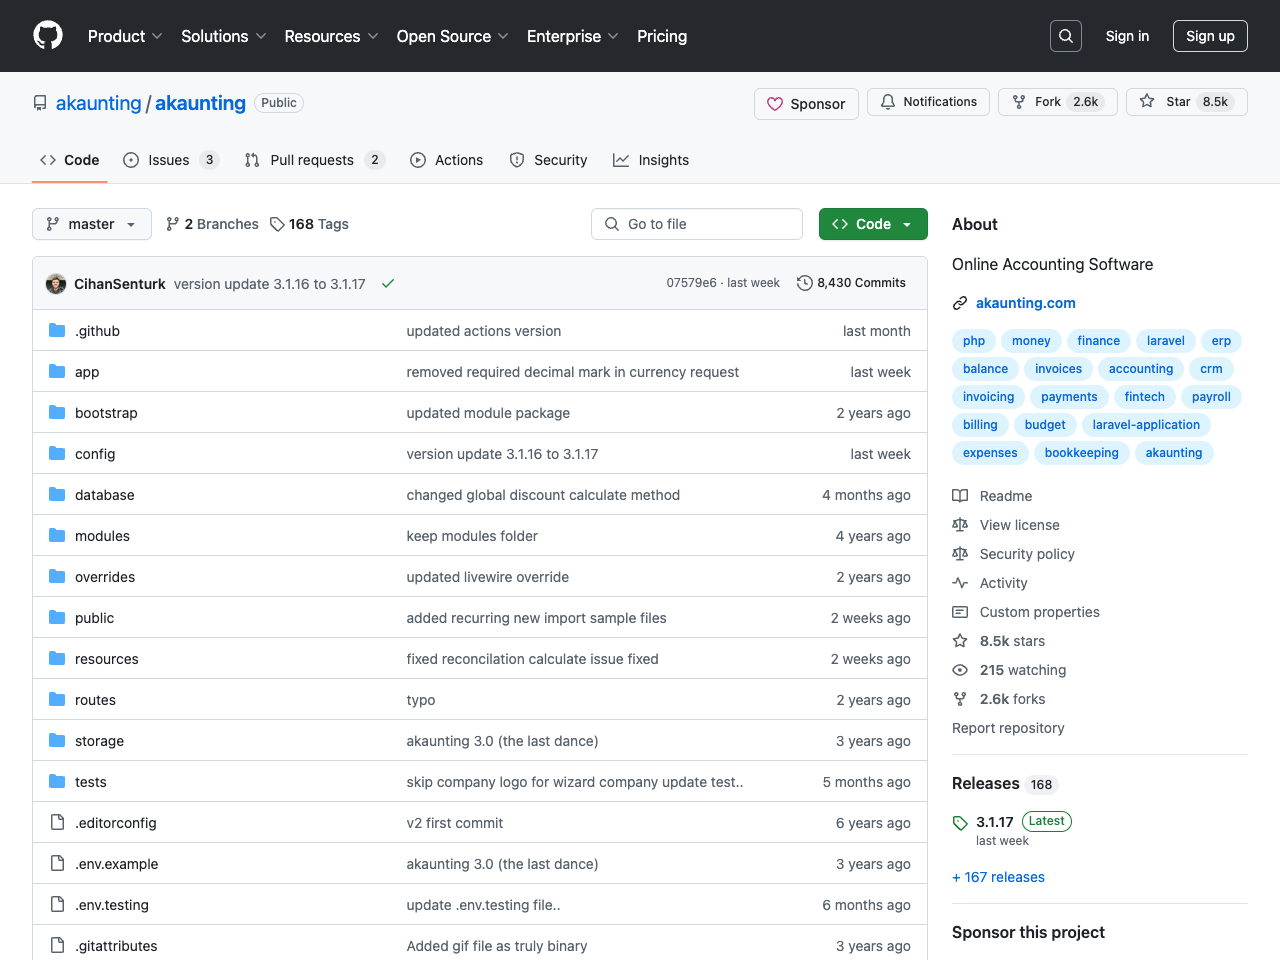The height and width of the screenshot is (960, 1280).
Task: Open commit hash 07579e6
Action: (x=691, y=283)
